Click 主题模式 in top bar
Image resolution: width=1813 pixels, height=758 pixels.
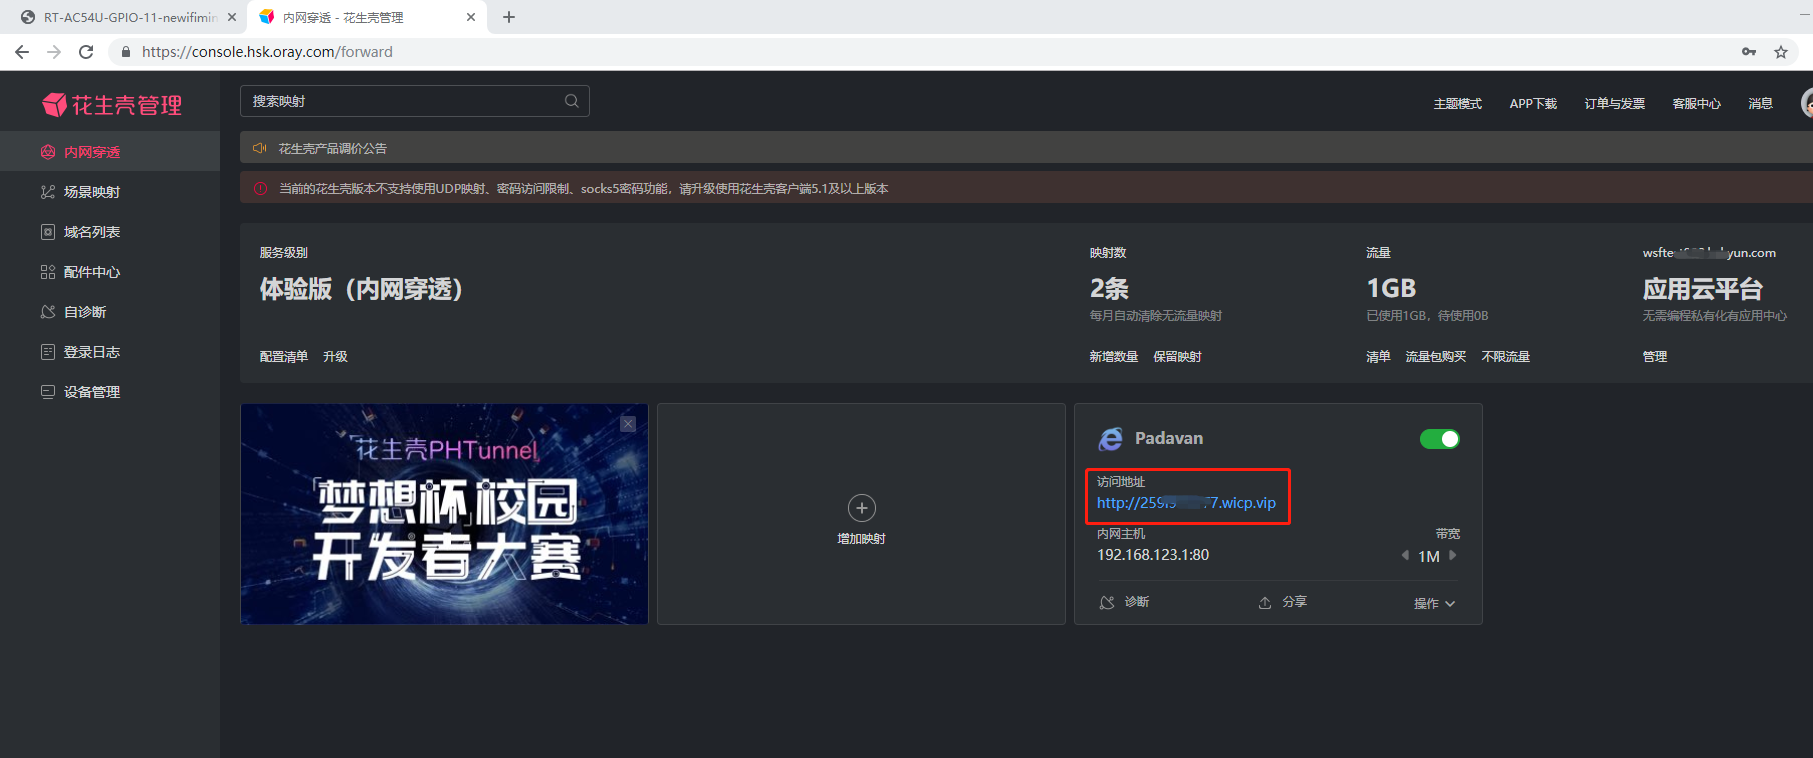point(1457,104)
